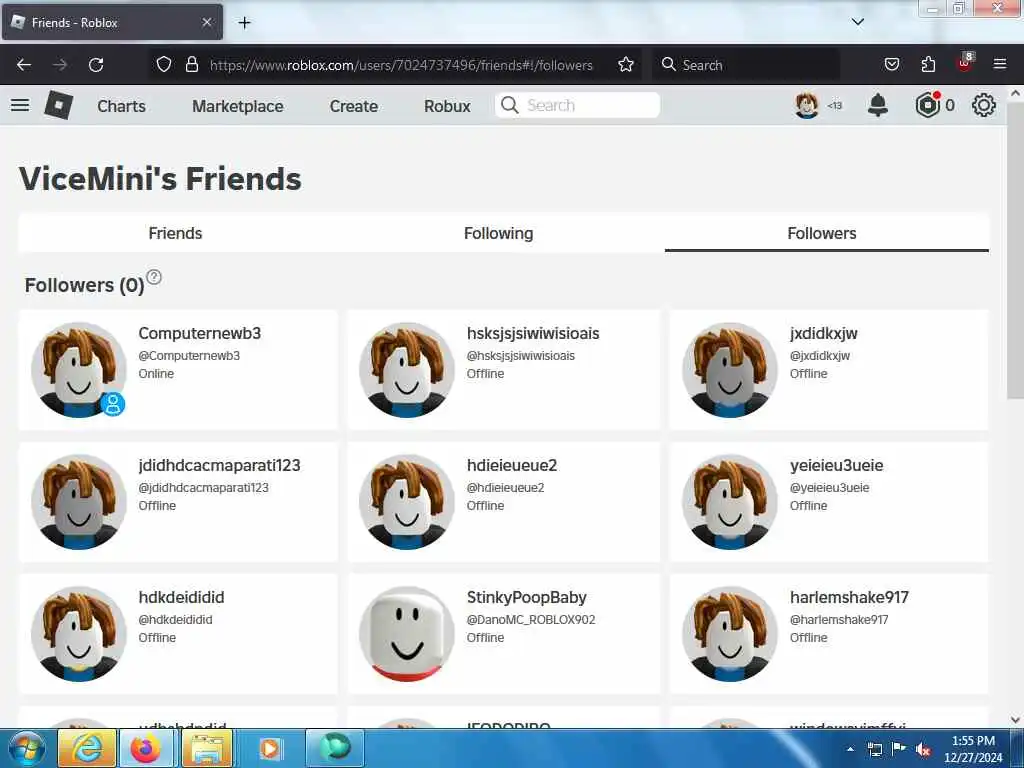This screenshot has height=768, width=1024.
Task: Open the Robux navigation item
Action: [x=447, y=106]
